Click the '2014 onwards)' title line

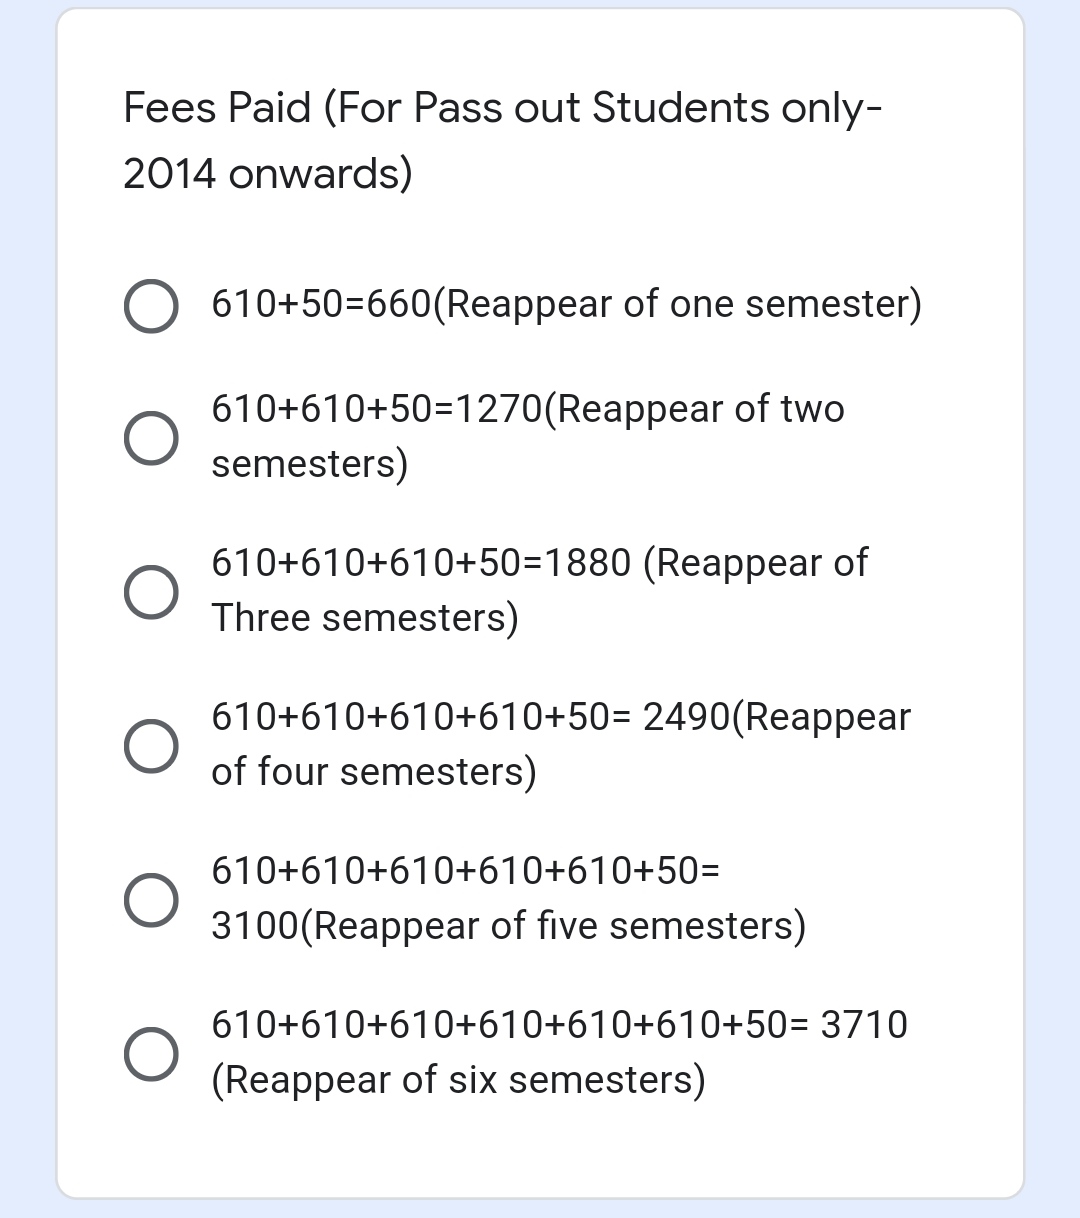267,174
